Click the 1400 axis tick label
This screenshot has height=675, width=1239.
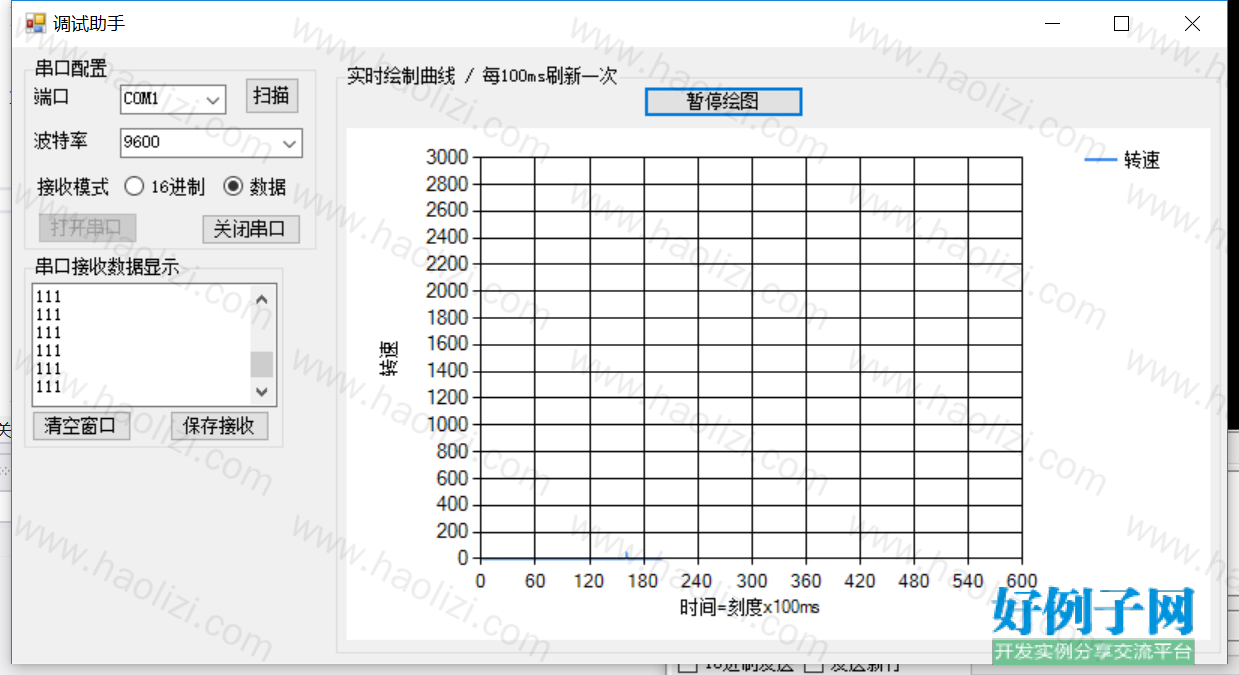tap(447, 371)
